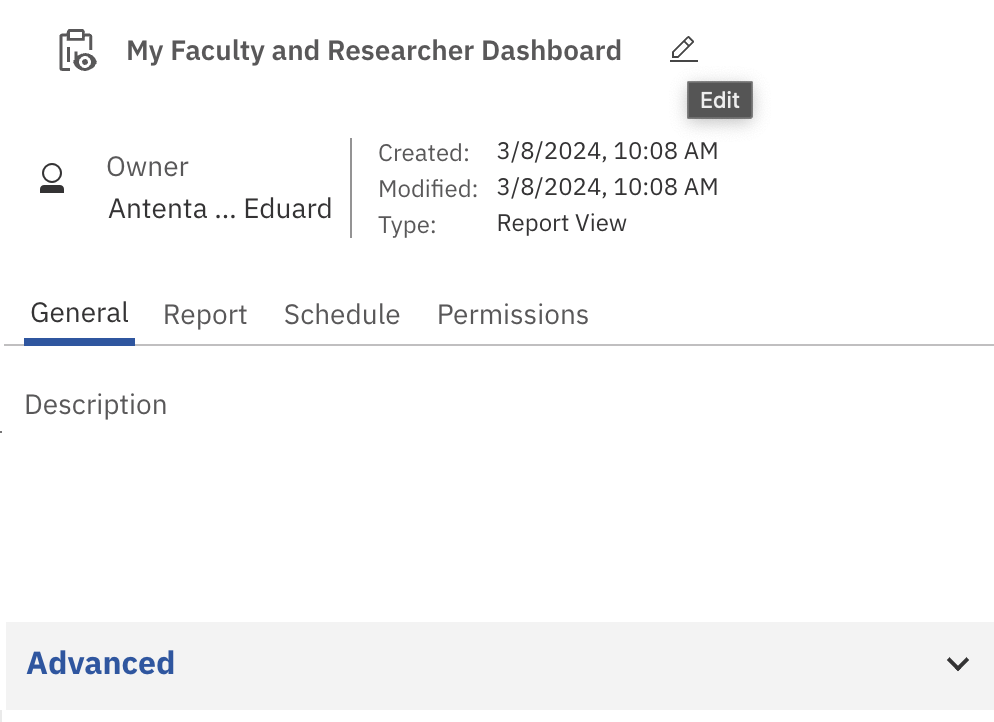994x722 pixels.
Task: Open the General tab
Action: pos(79,314)
